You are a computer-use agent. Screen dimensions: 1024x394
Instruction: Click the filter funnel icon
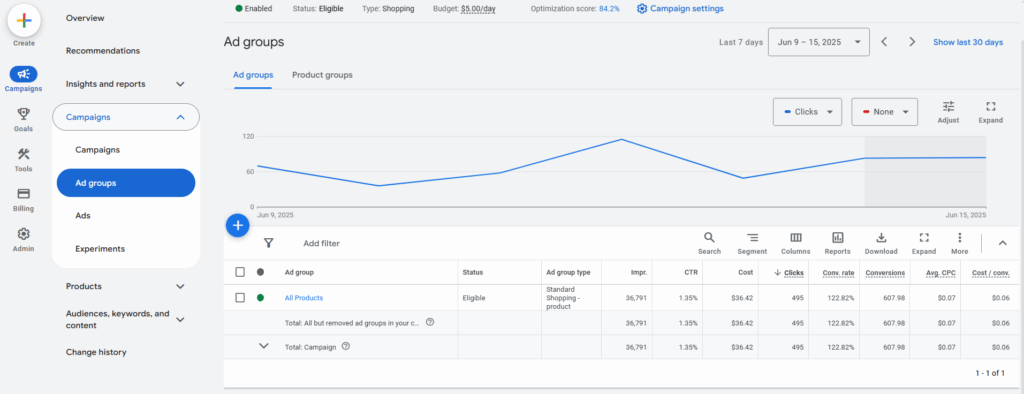coord(268,243)
